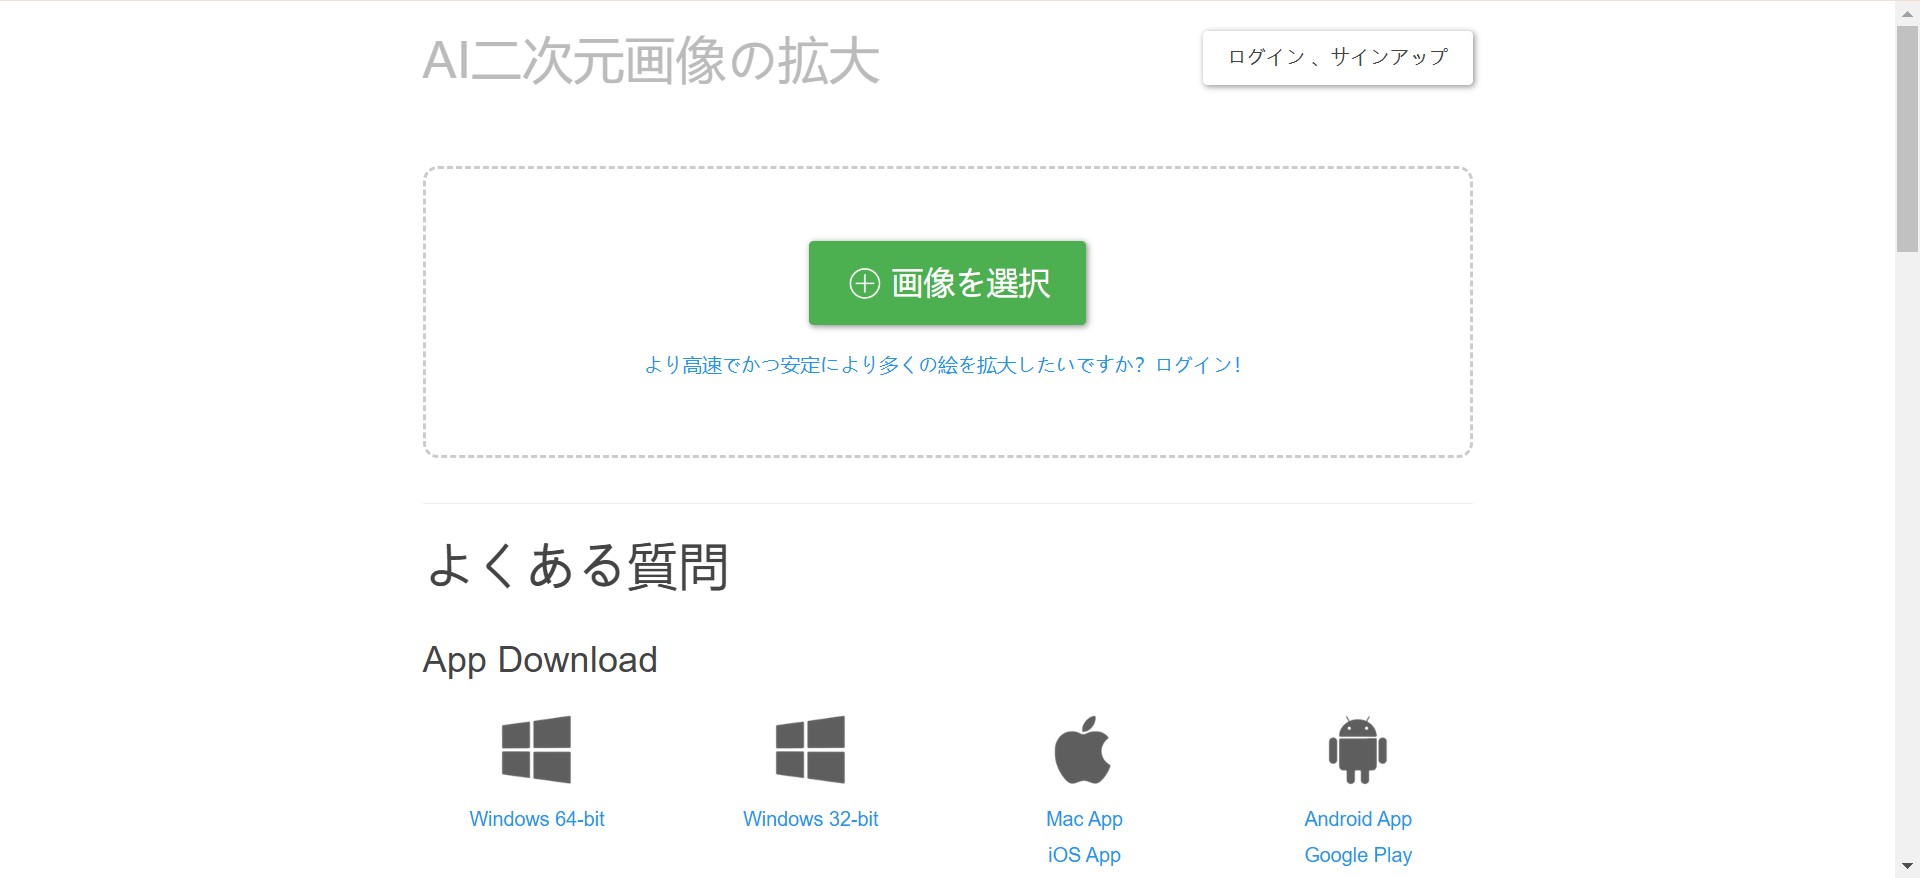Click the よくある質問 heading

577,567
